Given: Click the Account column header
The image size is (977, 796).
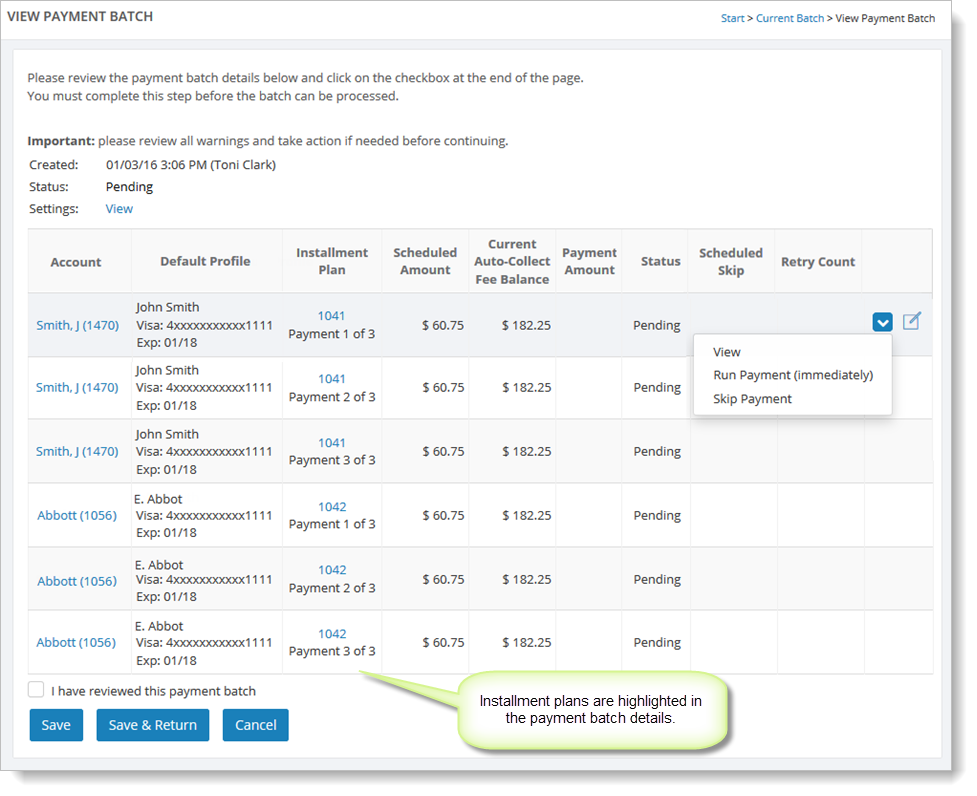Looking at the screenshot, I should click(x=76, y=262).
